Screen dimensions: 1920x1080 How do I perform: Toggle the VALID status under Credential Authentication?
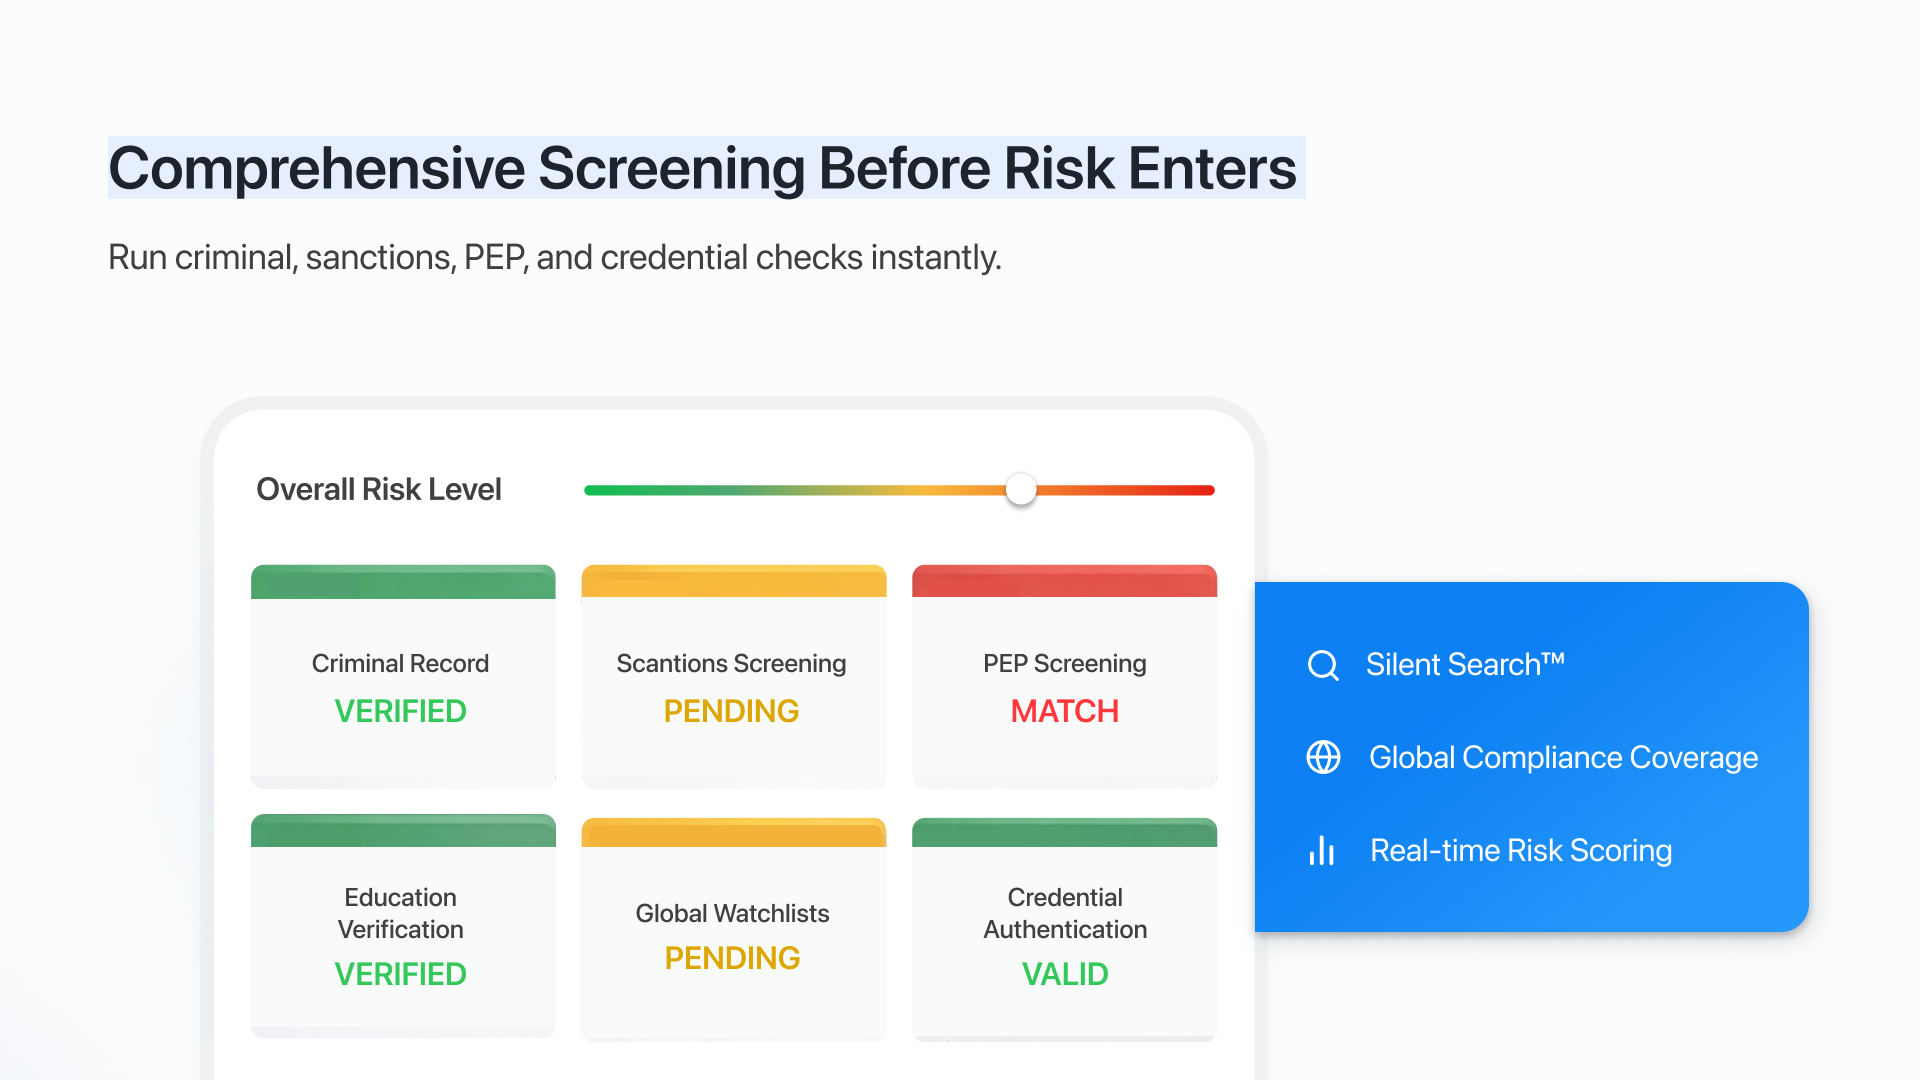[x=1064, y=974]
